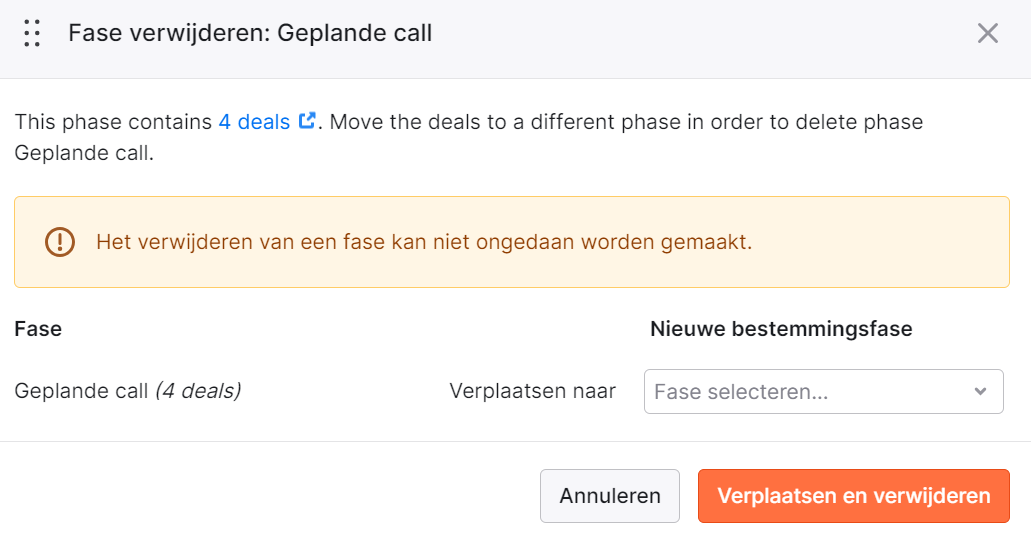The width and height of the screenshot is (1031, 543).
Task: Click the Move the deals to a different phase sentence
Action: click(x=626, y=122)
